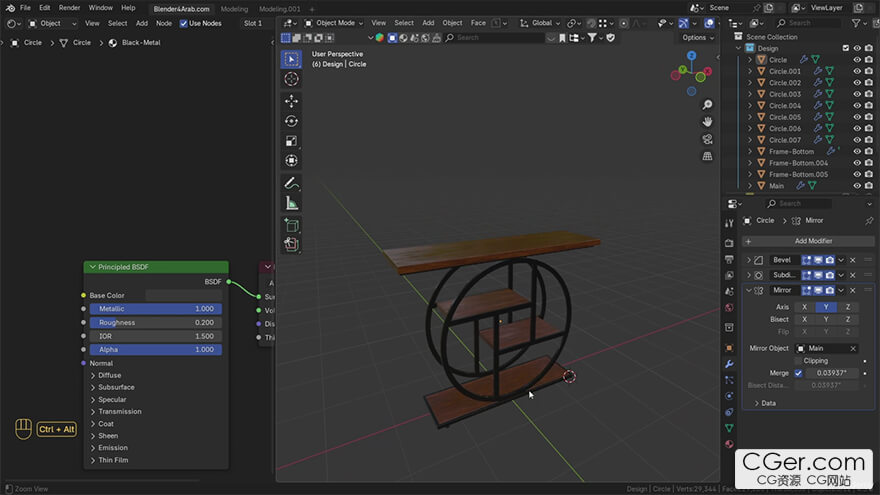The width and height of the screenshot is (880, 495).
Task: Open the Render properties tab icon
Action: [x=729, y=244]
